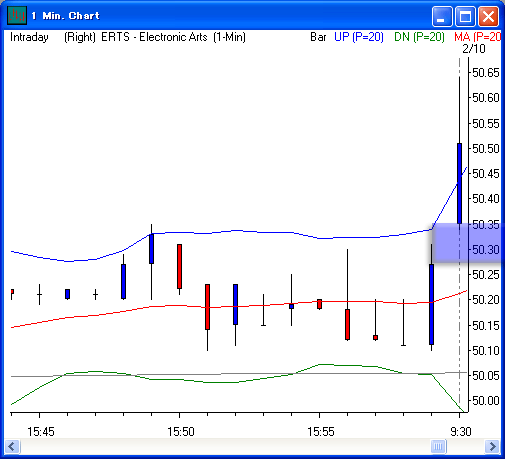Click the highlighted blue price range box

pos(467,242)
